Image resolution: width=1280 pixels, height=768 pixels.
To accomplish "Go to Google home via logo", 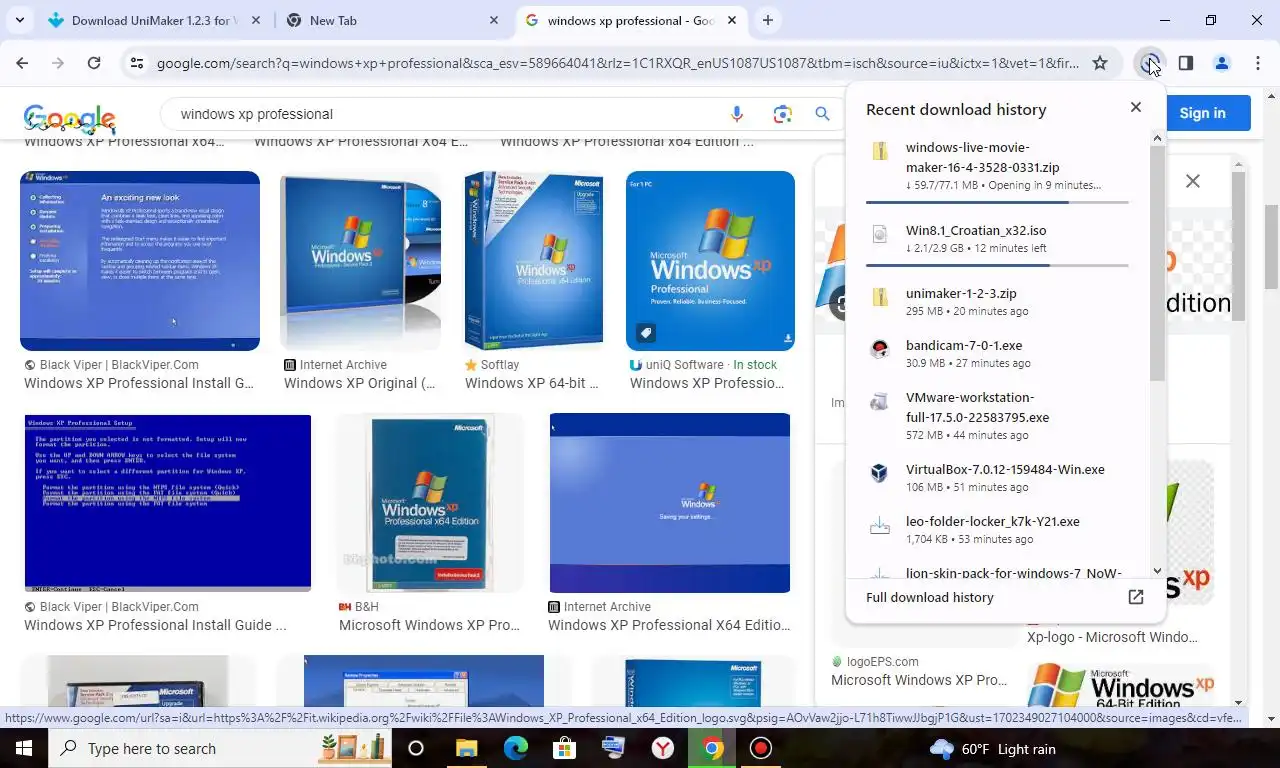I will (70, 117).
